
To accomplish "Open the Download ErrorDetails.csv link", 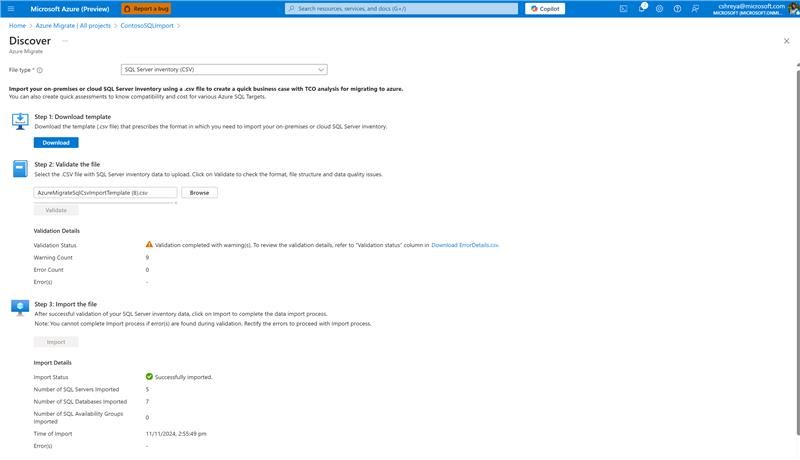I will pos(465,245).
